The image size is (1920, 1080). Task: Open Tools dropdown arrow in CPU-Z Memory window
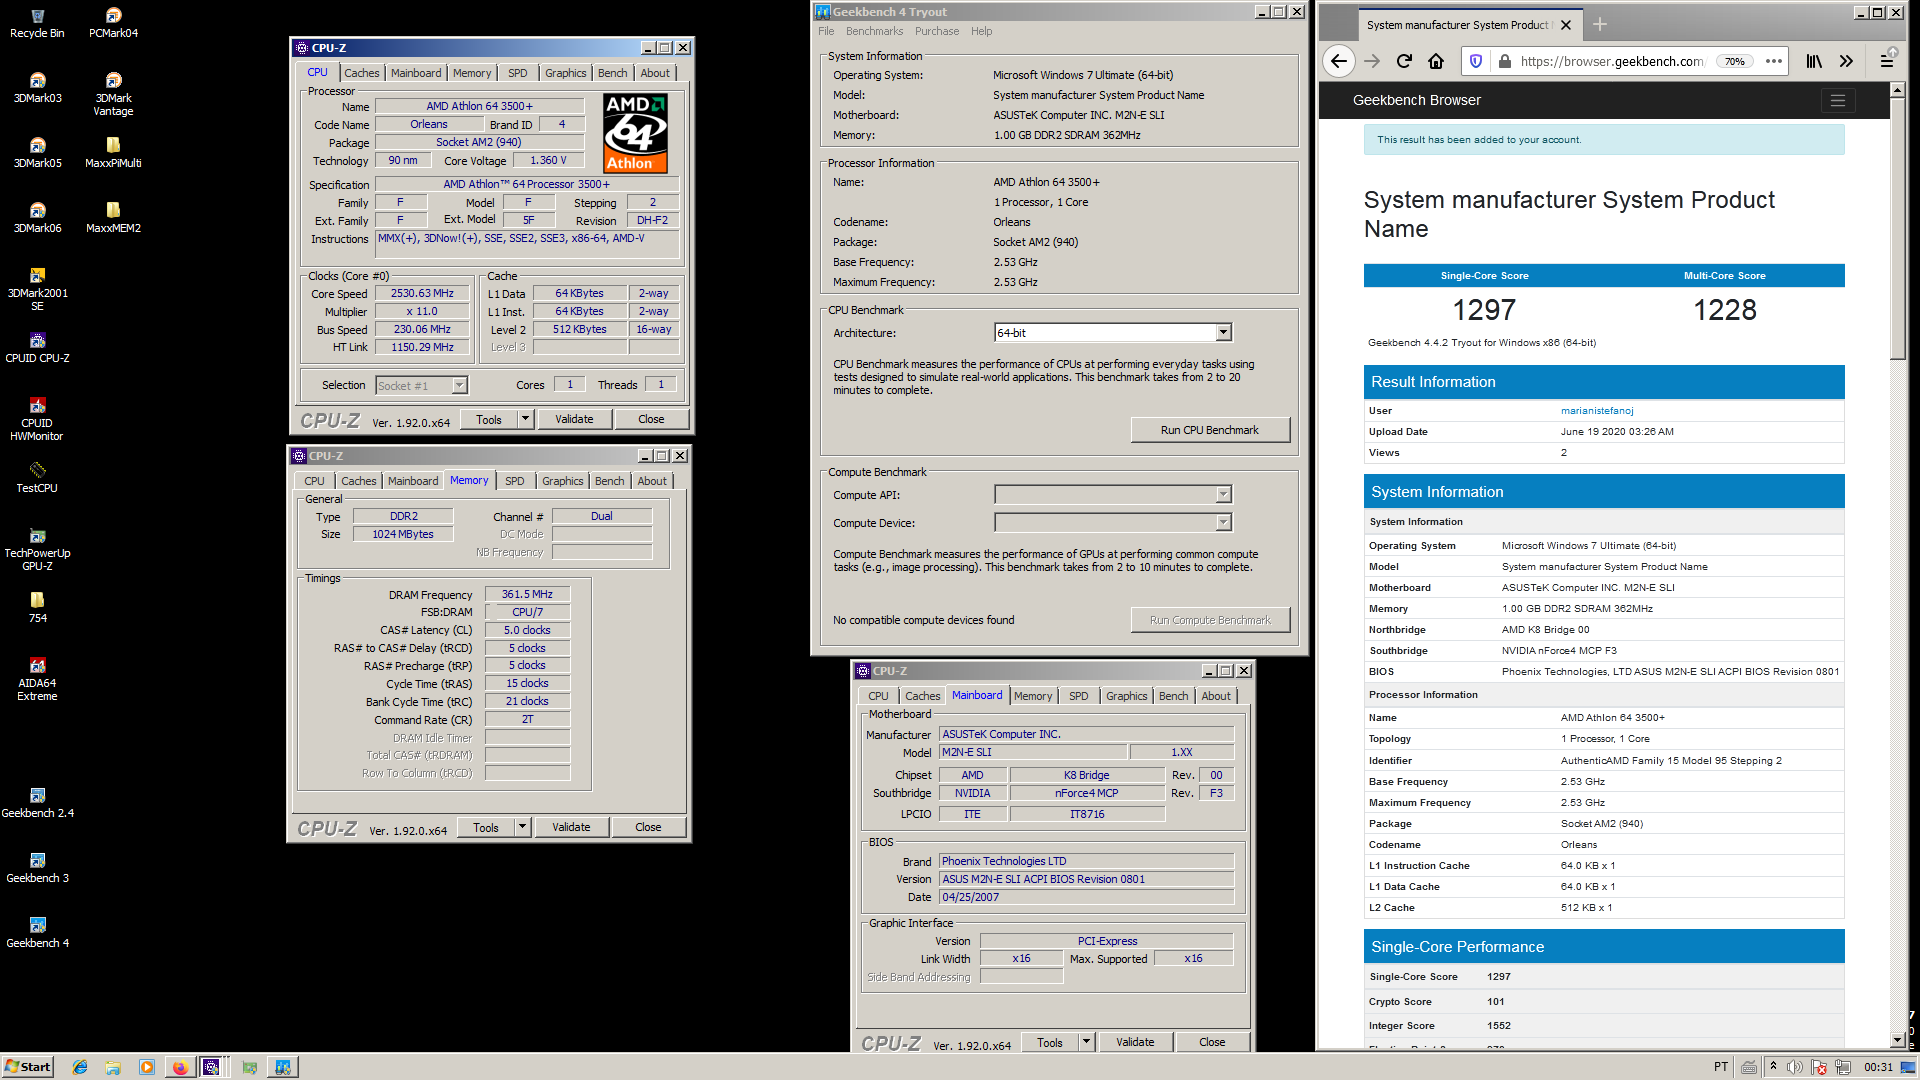coord(522,827)
